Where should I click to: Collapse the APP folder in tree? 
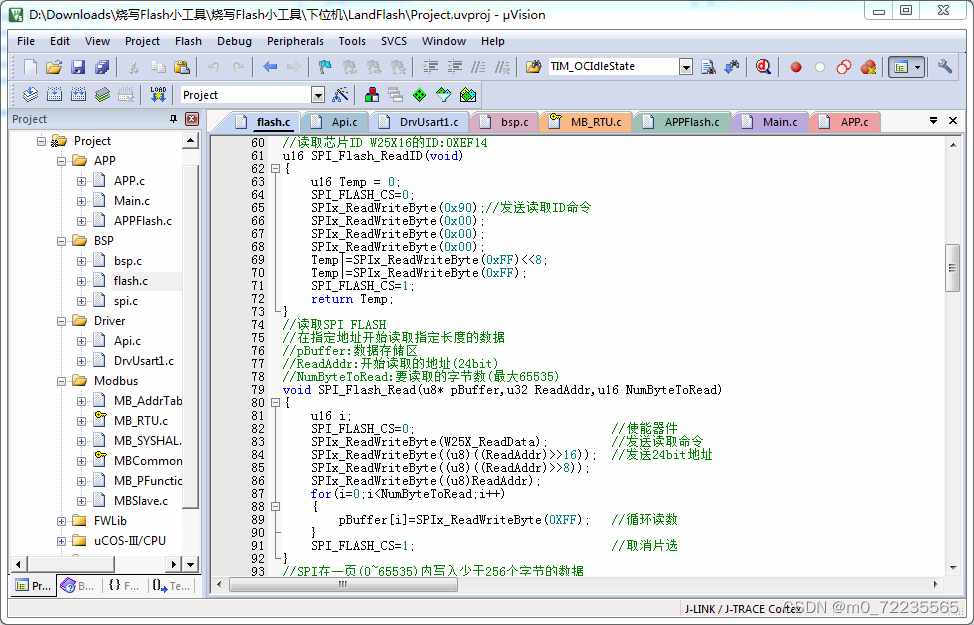61,161
